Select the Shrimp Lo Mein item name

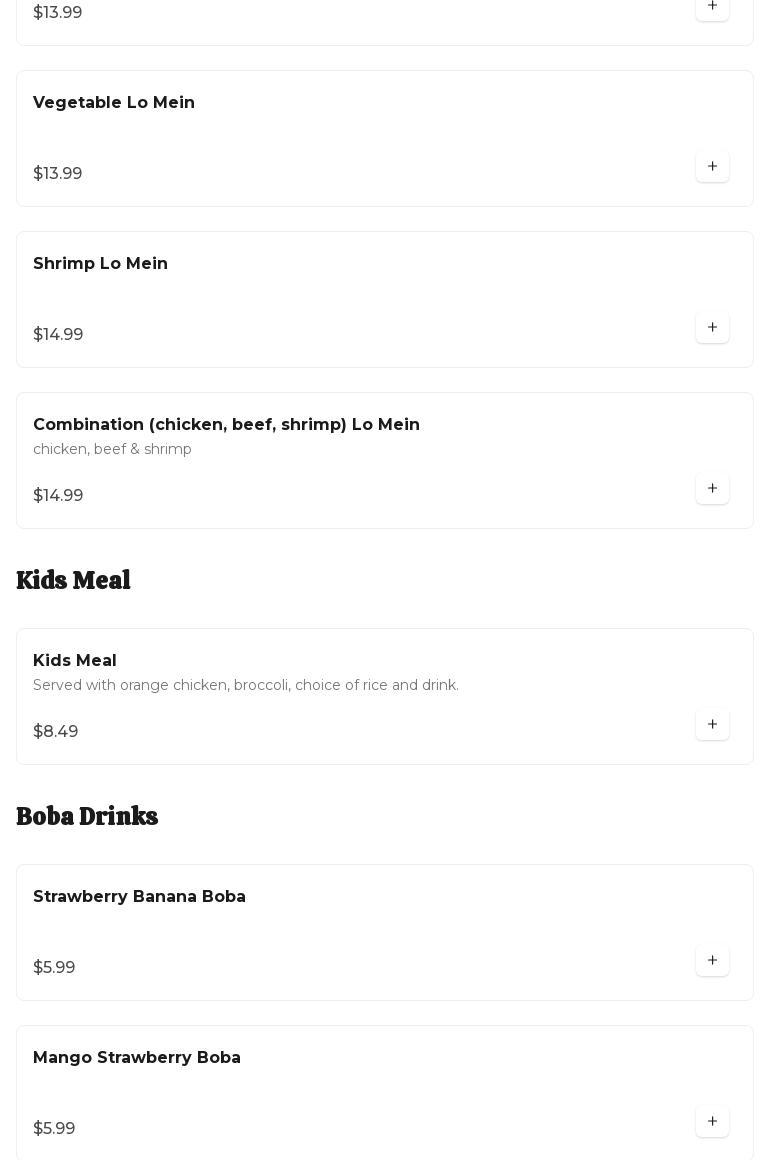click(x=100, y=264)
